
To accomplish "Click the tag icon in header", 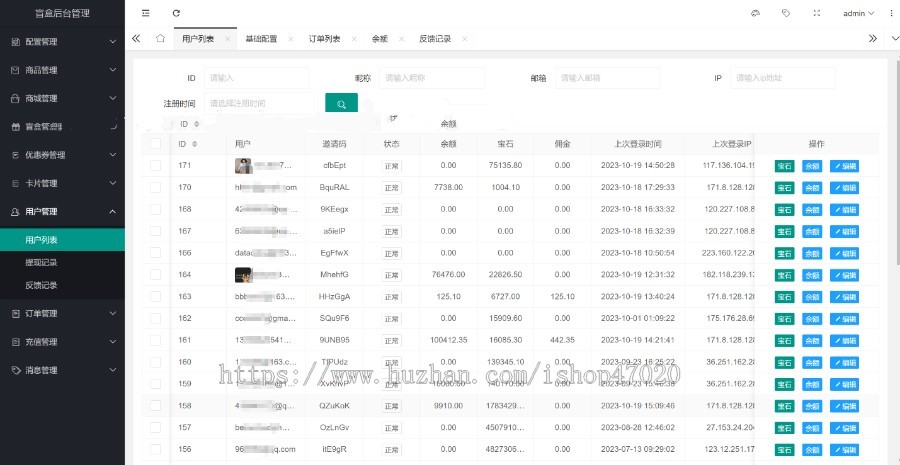I will [786, 13].
